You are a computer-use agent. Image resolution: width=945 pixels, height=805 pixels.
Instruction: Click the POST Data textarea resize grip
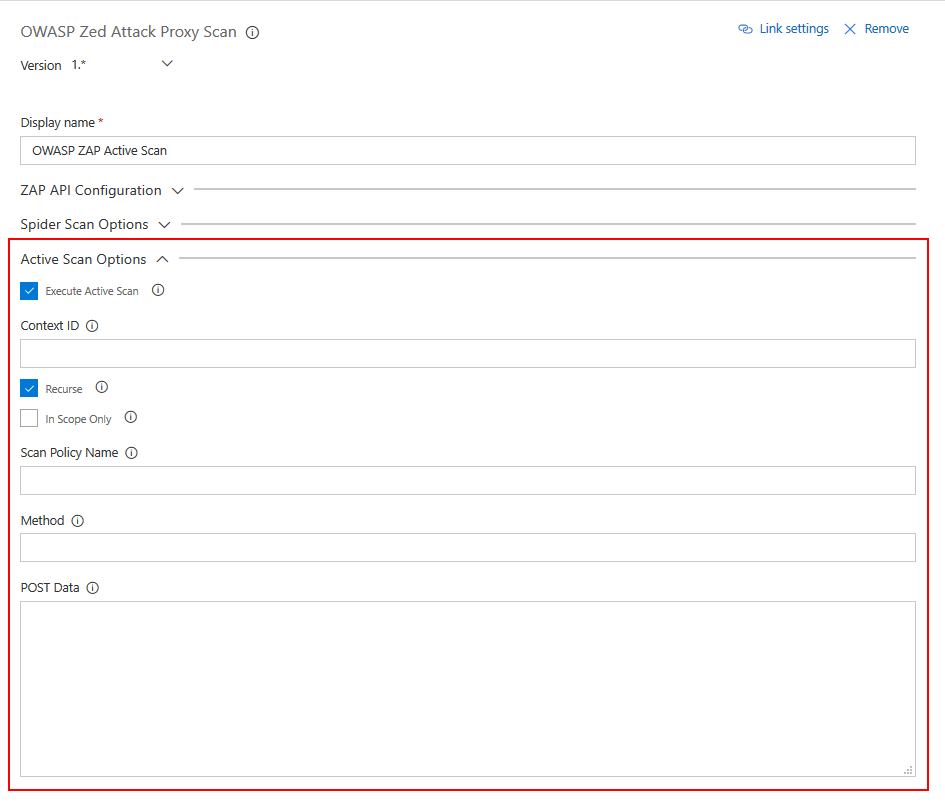(x=908, y=770)
